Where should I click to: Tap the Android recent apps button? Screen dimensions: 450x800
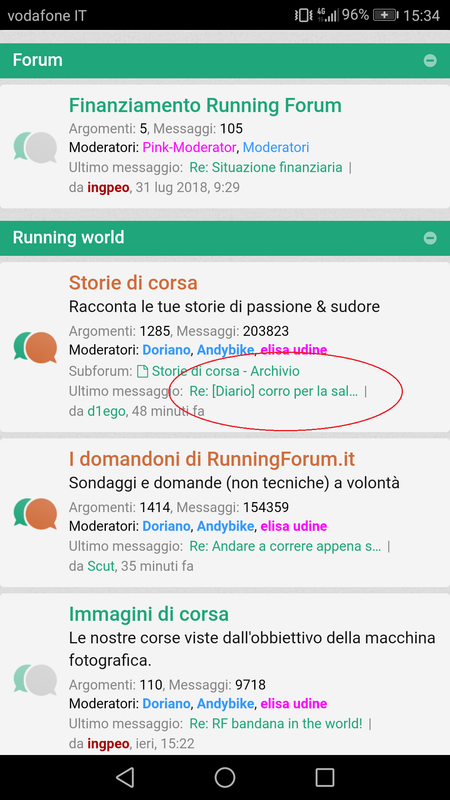(324, 777)
